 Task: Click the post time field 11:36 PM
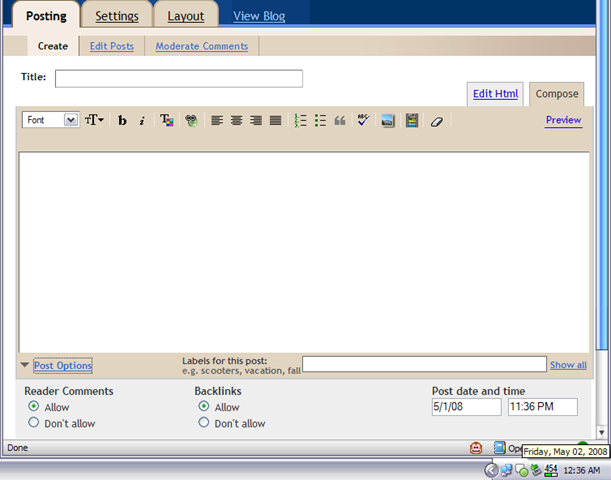tap(543, 407)
